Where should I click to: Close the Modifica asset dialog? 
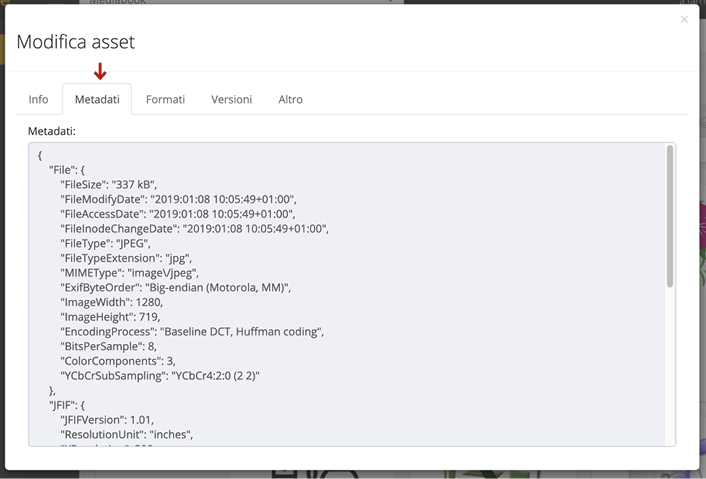(x=684, y=20)
